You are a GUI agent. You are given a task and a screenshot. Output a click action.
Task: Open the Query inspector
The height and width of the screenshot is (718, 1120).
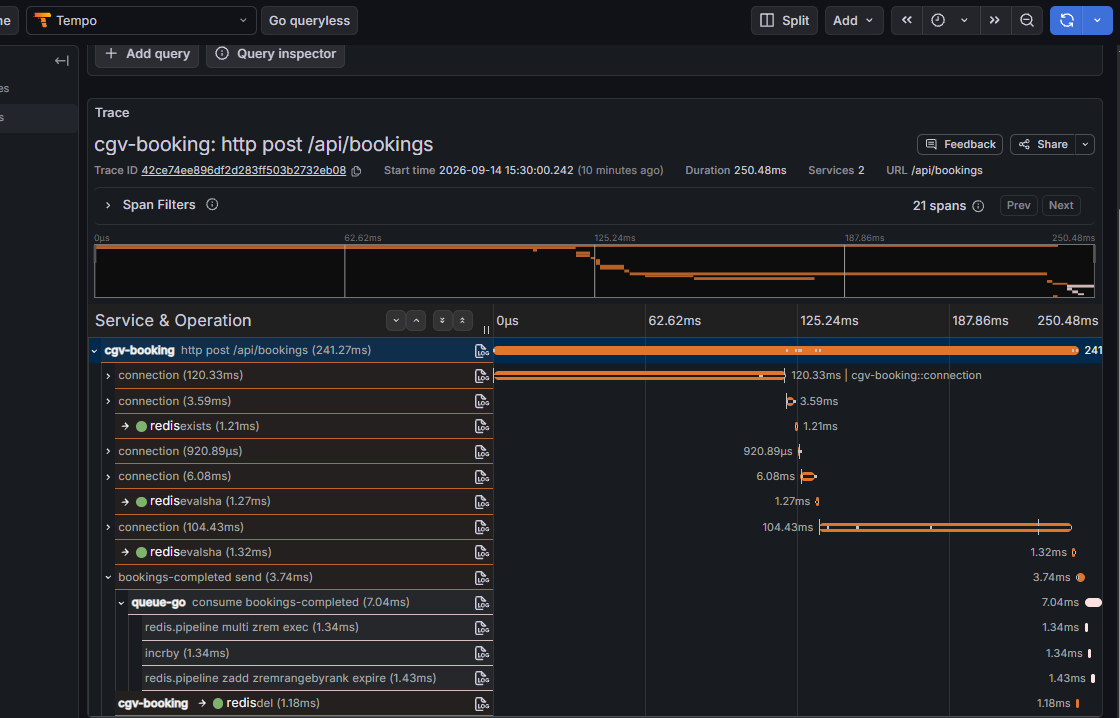[x=276, y=54]
